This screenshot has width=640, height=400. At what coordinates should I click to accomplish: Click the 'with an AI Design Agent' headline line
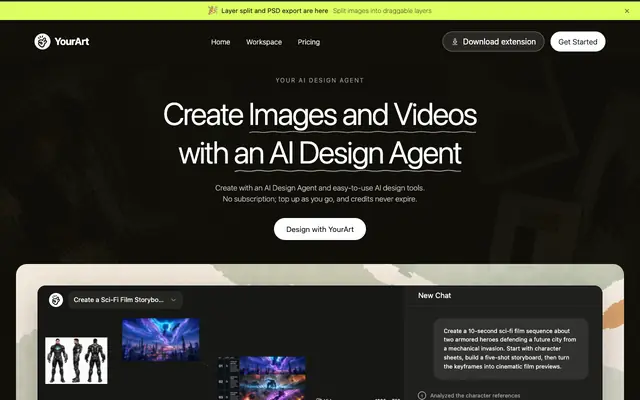320,153
